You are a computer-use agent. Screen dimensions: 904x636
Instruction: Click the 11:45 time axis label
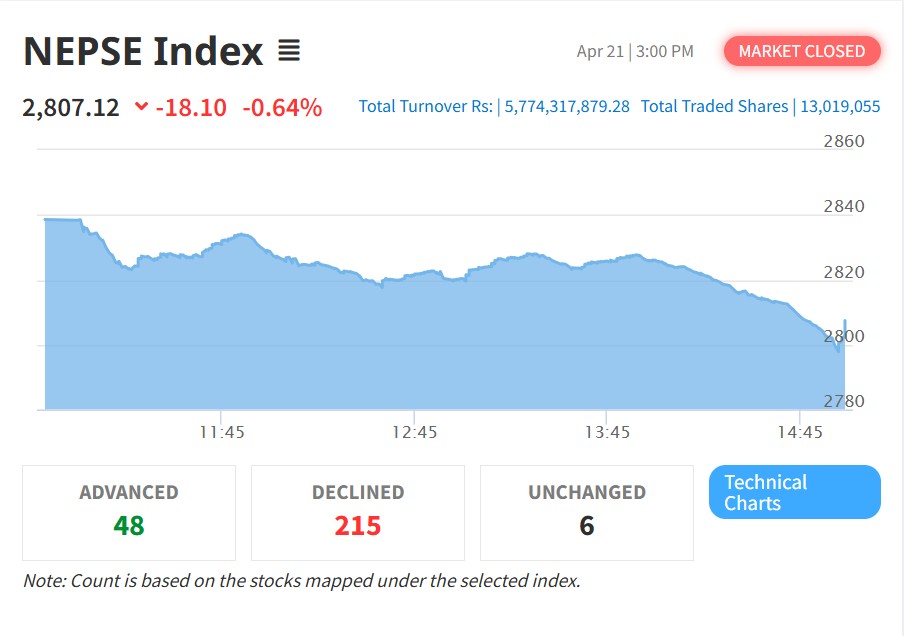pos(222,432)
